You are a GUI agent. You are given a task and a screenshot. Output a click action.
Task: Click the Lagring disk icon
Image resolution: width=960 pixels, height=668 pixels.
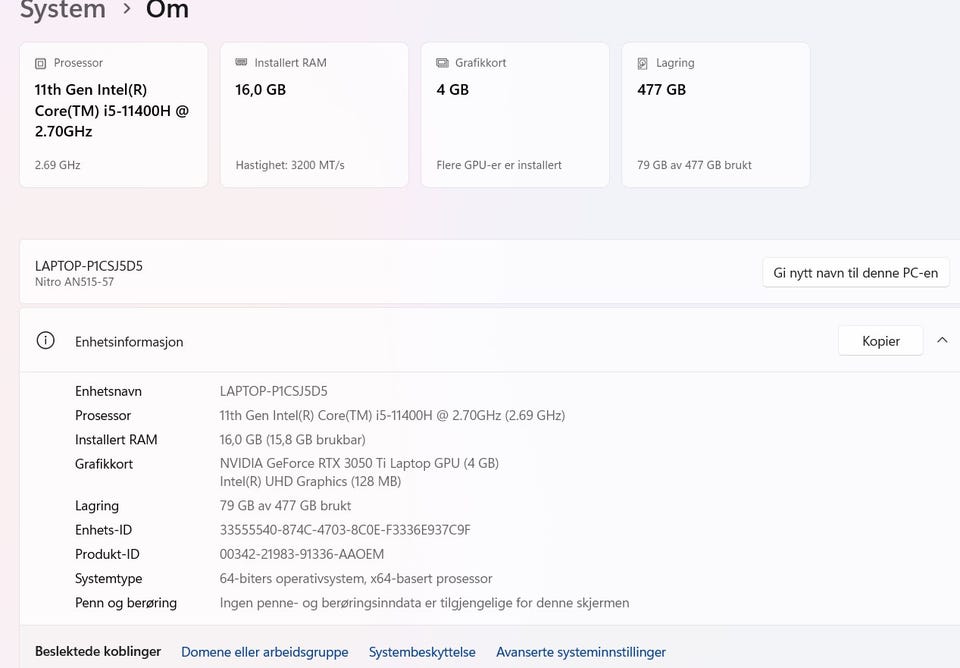click(x=643, y=63)
